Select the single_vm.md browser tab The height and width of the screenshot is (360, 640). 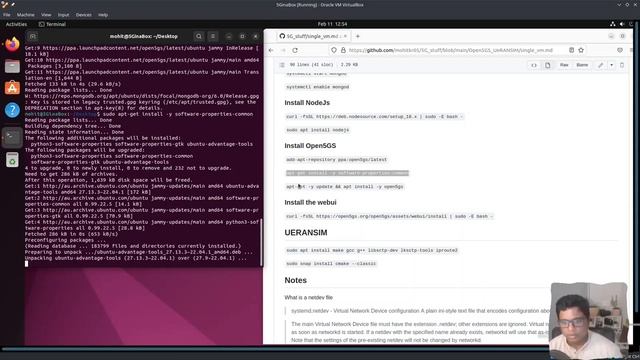(313, 36)
